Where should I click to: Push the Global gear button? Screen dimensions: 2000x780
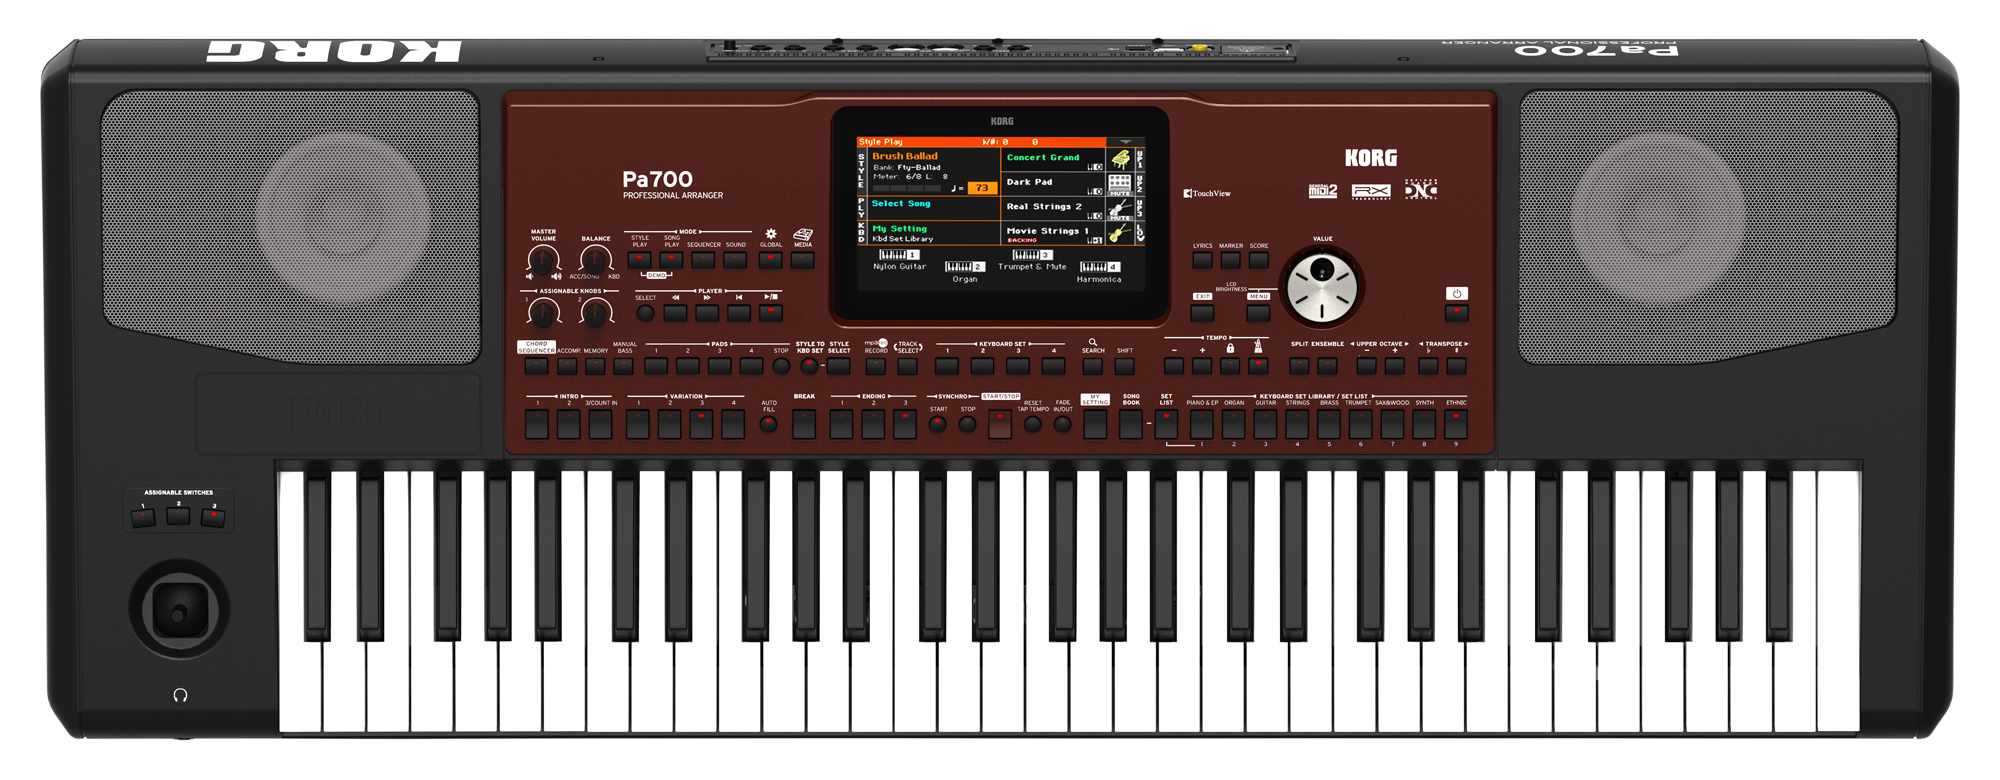(771, 260)
